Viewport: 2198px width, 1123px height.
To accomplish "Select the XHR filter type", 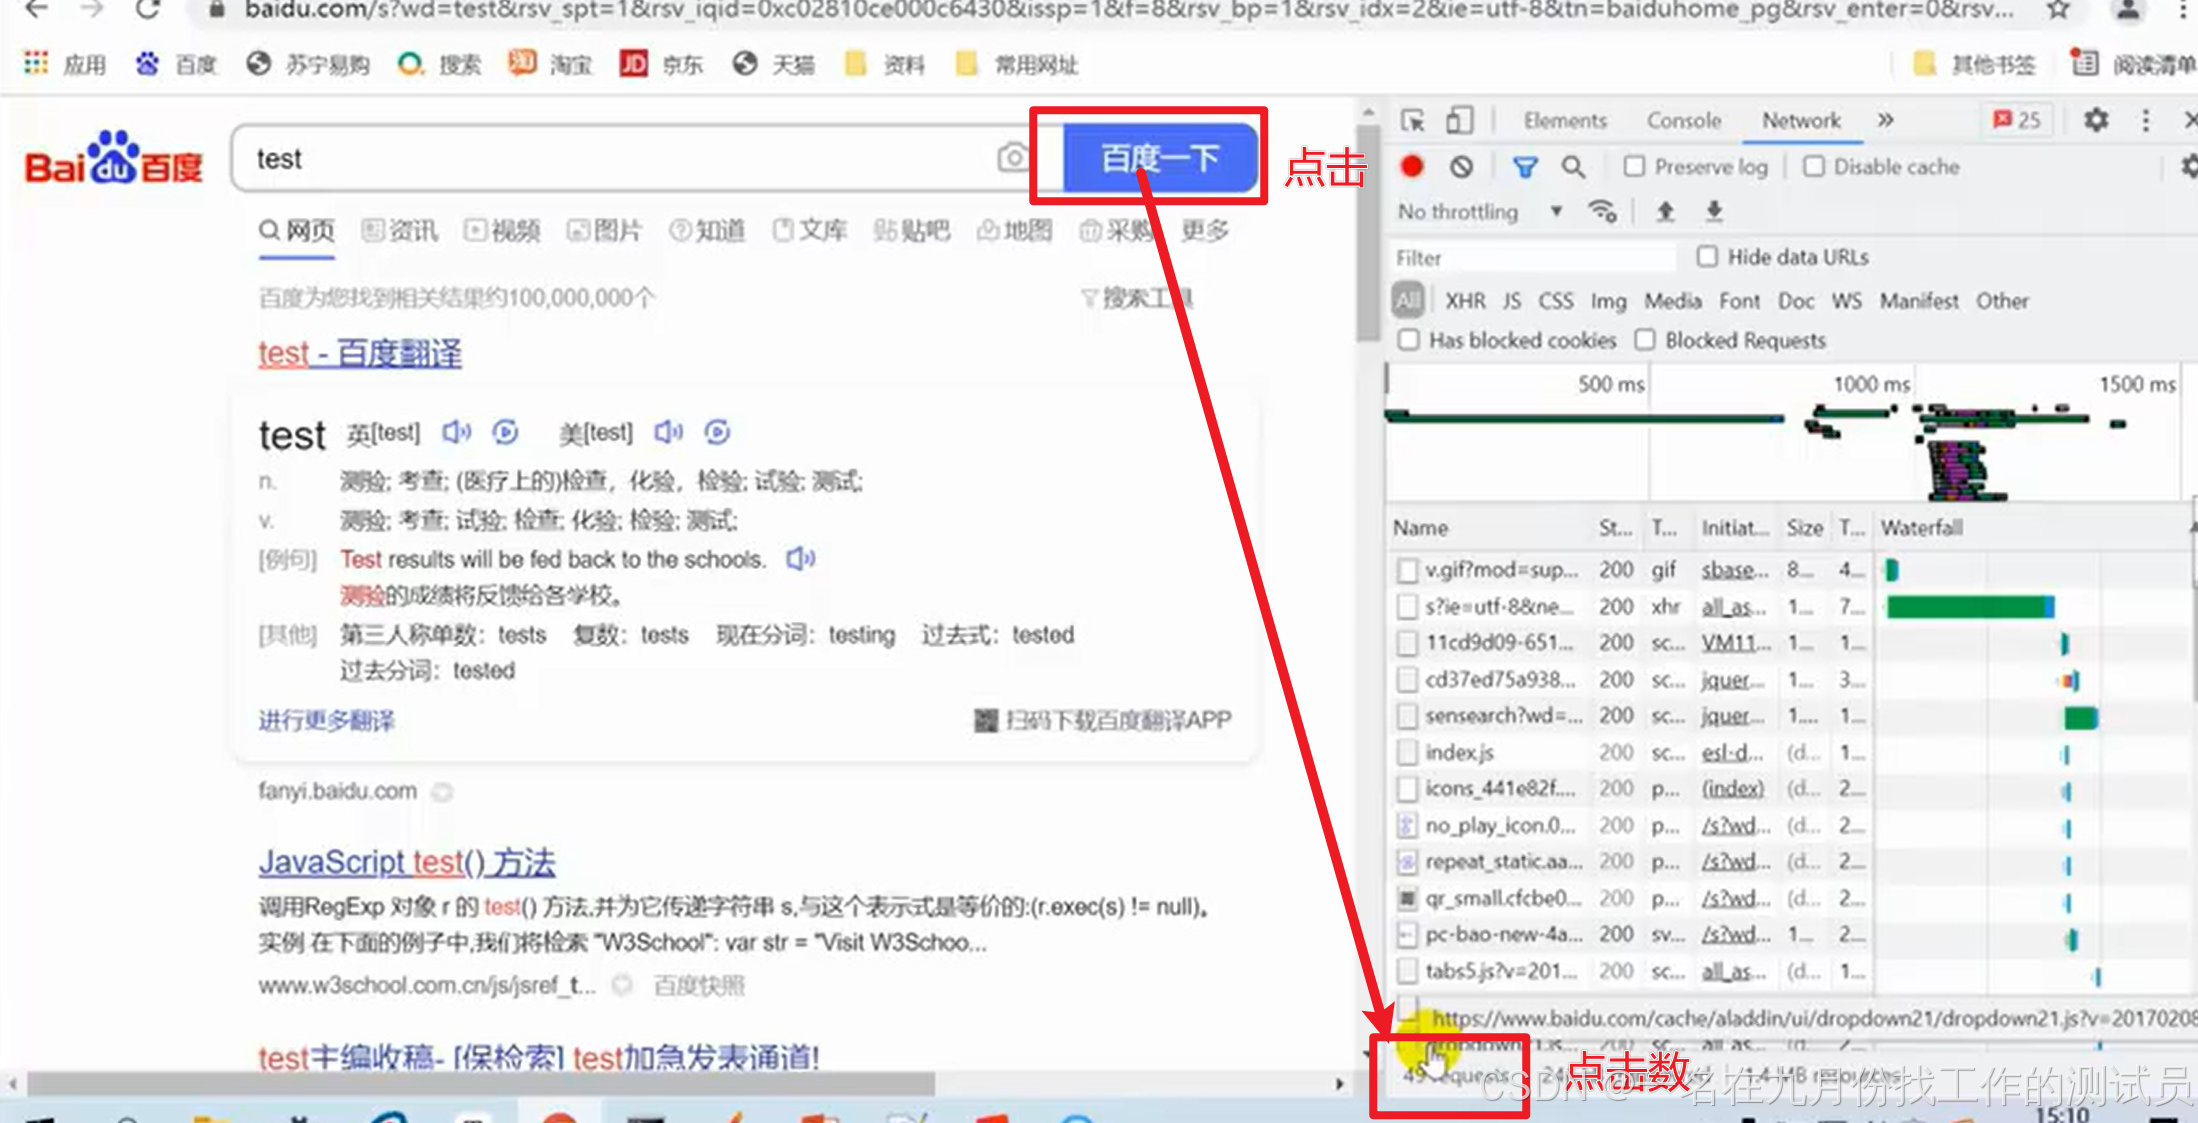I will tap(1464, 301).
